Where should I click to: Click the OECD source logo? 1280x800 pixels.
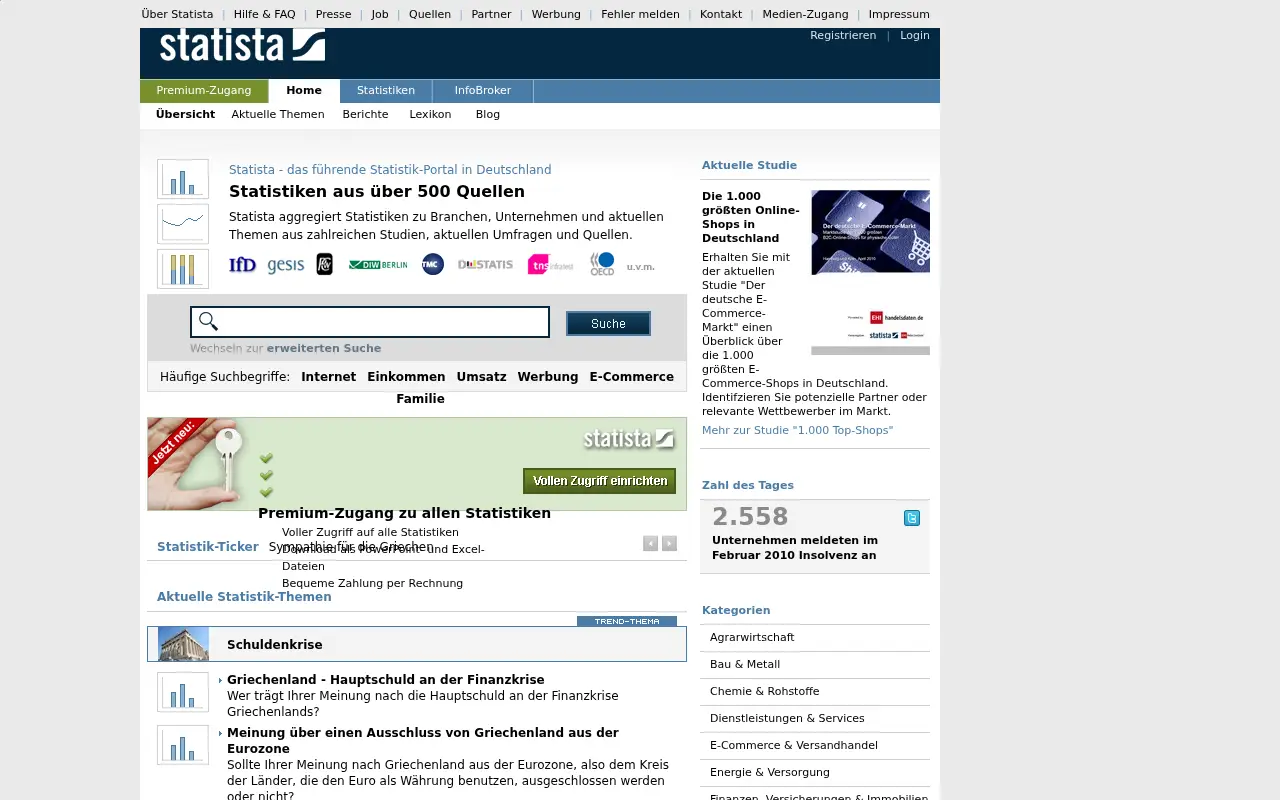point(602,263)
